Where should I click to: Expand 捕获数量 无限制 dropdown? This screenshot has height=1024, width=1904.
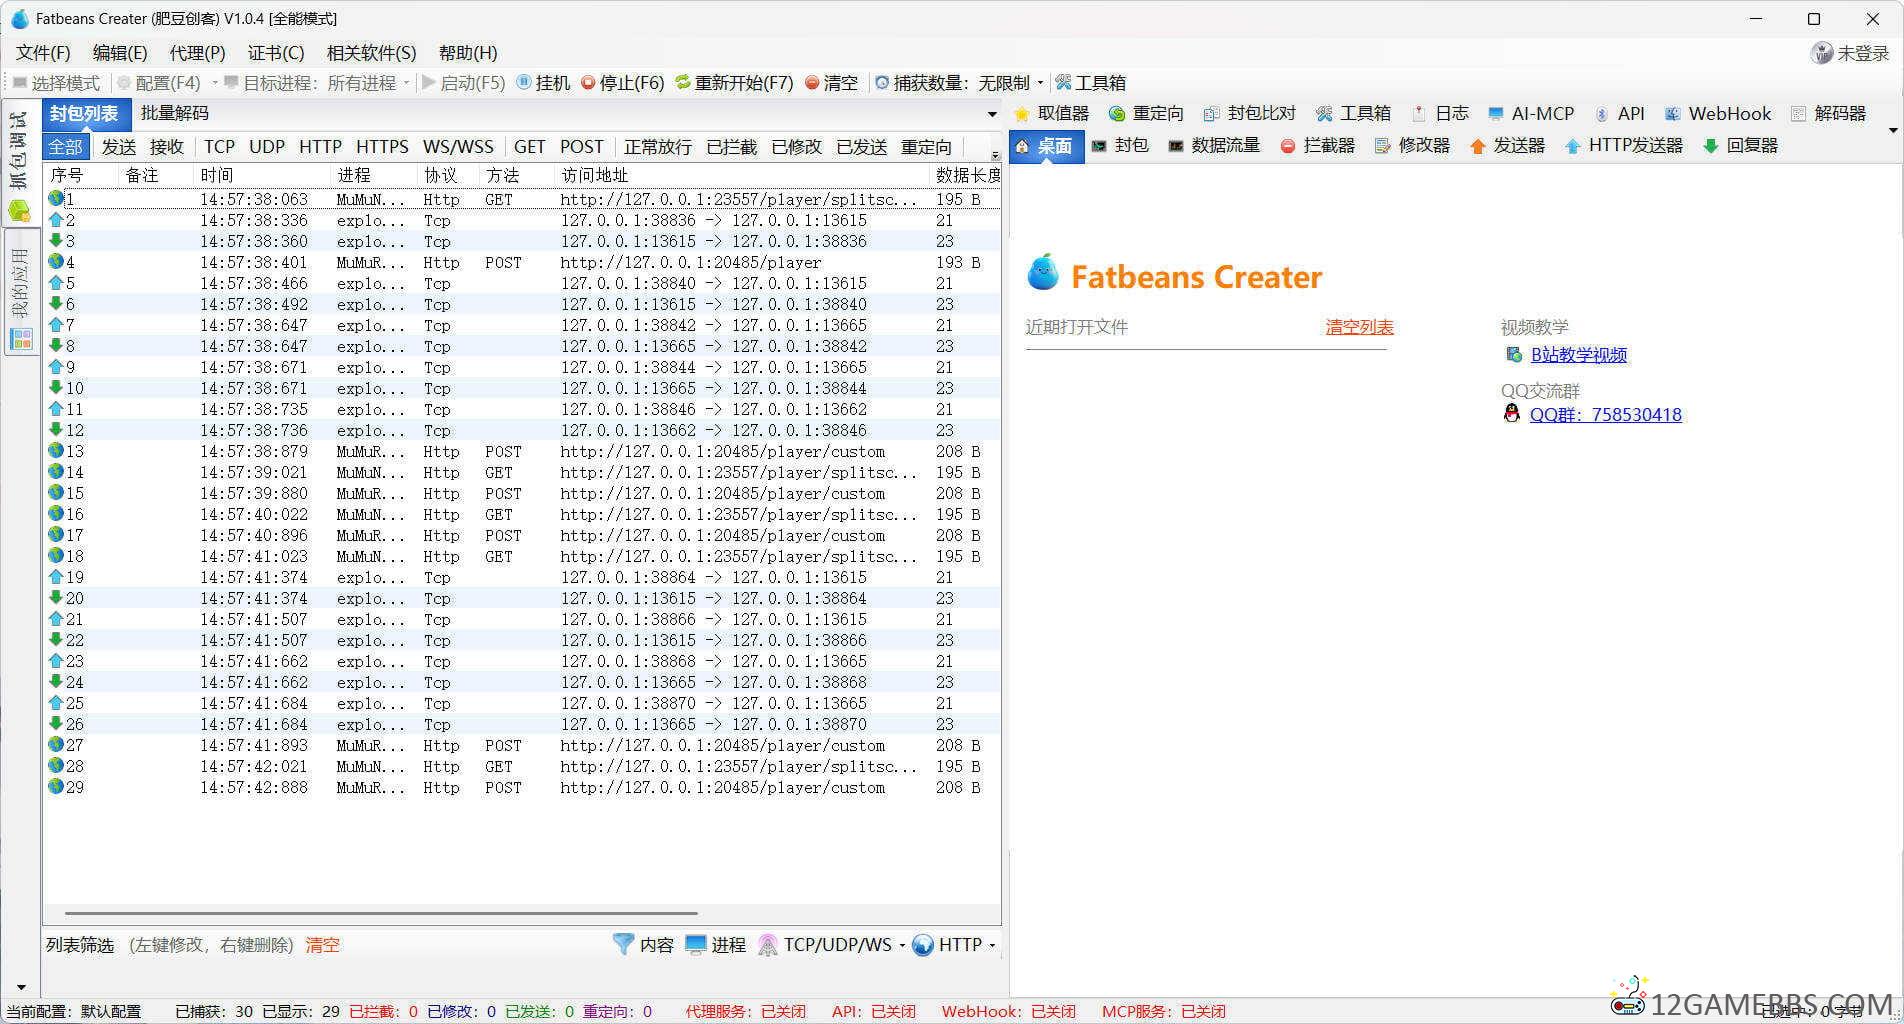click(1040, 83)
